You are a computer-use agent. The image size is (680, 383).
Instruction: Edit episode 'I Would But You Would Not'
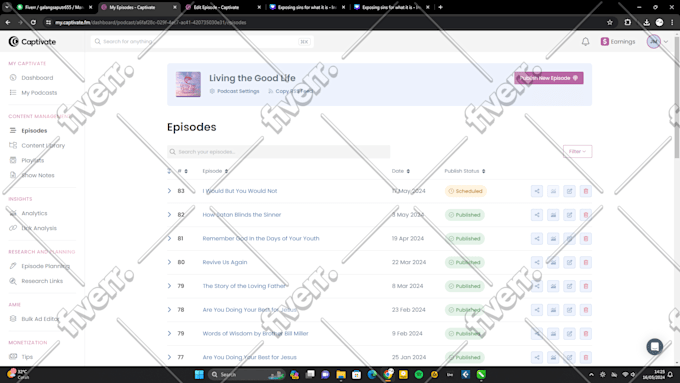(569, 191)
